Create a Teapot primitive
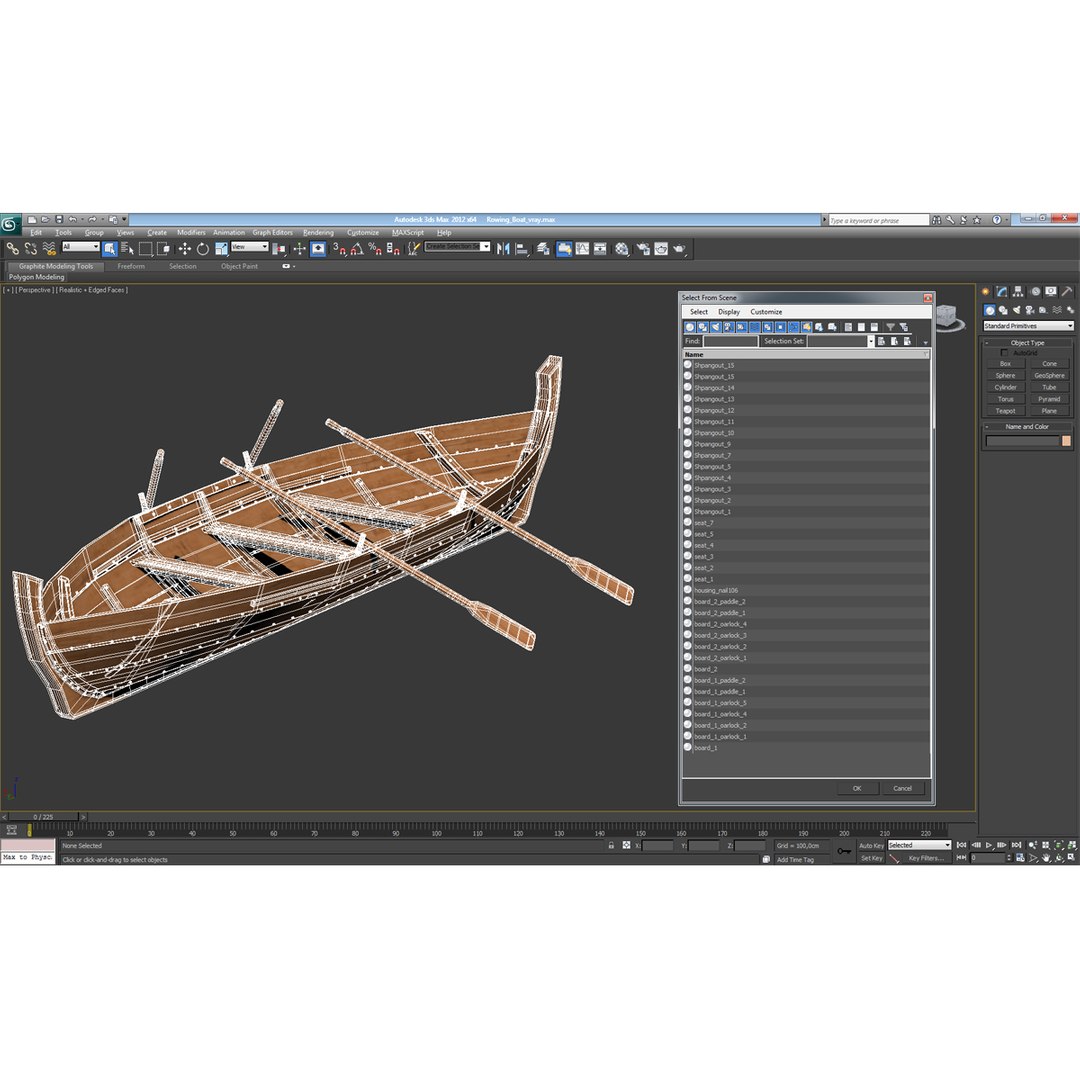The image size is (1080, 1080). coord(1005,411)
